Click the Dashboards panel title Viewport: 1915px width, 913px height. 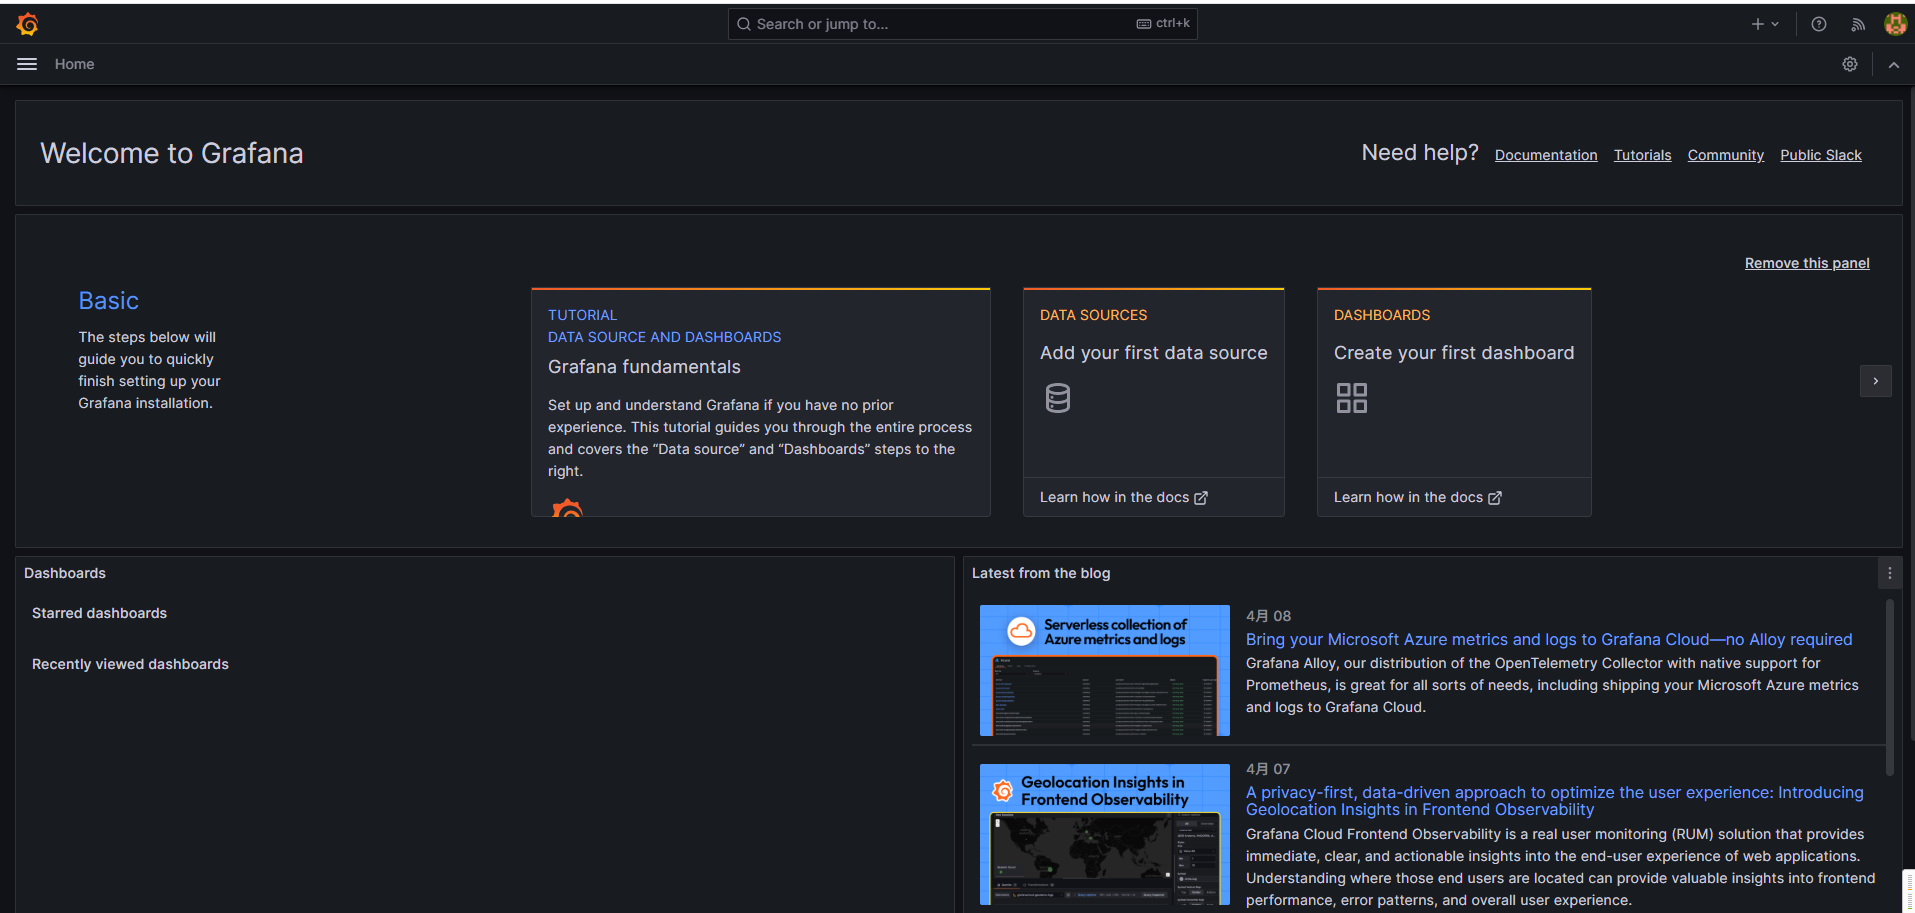(65, 573)
